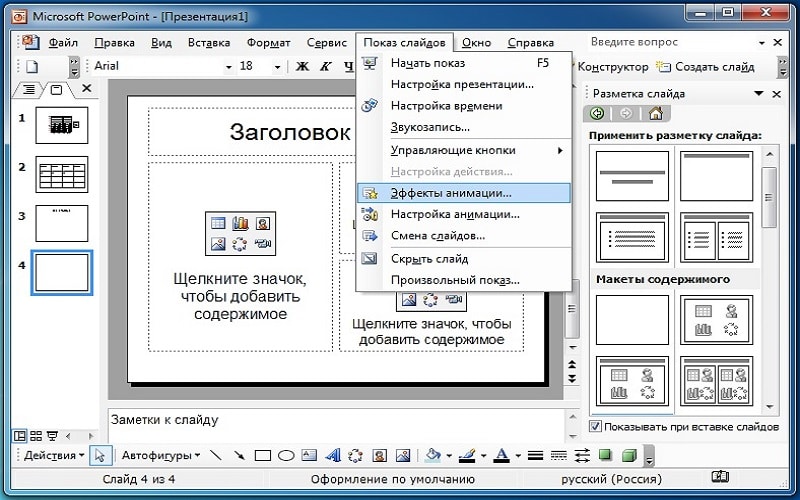Open the Автофигуры dropdown menu
The height and width of the screenshot is (500, 800).
pos(161,455)
